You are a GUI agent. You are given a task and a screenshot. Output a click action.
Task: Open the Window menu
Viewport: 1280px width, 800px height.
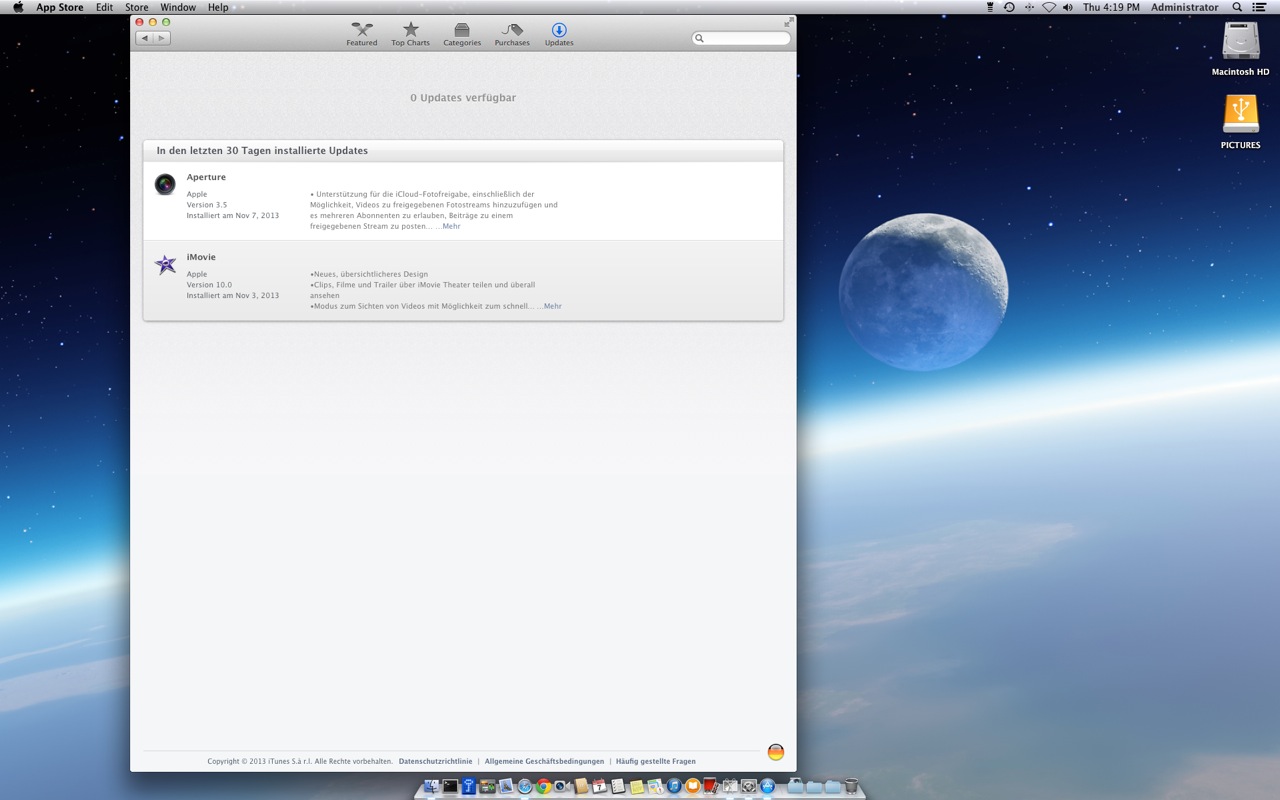pyautogui.click(x=178, y=7)
